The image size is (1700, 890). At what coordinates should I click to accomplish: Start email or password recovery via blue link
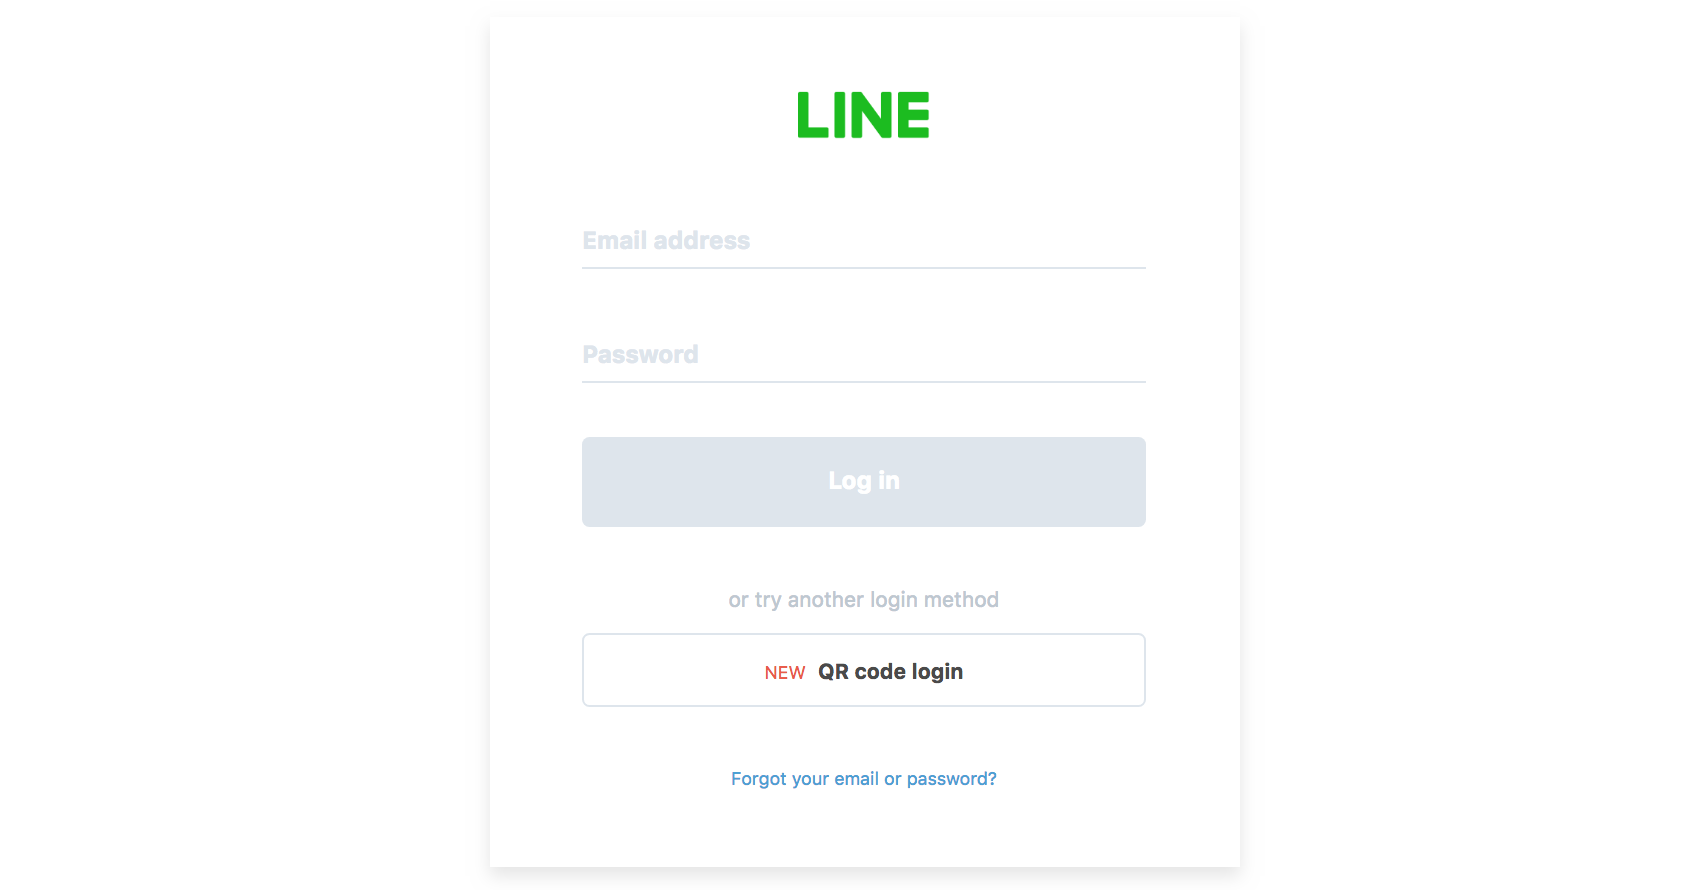click(864, 779)
